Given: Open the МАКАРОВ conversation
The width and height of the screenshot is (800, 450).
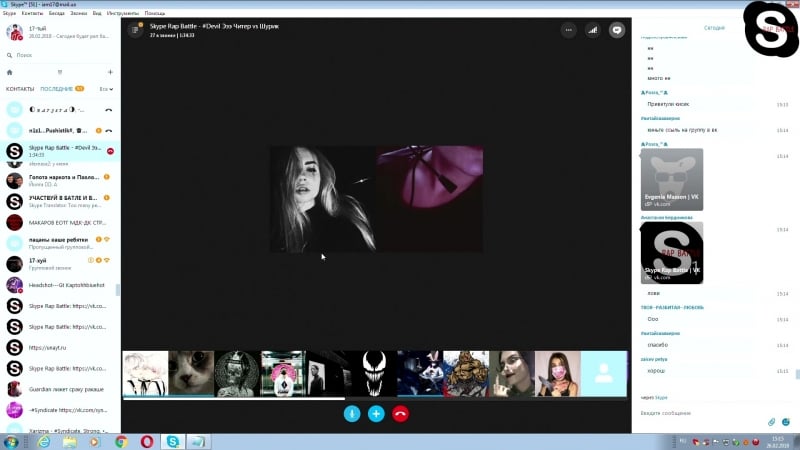Looking at the screenshot, I should click(60, 222).
